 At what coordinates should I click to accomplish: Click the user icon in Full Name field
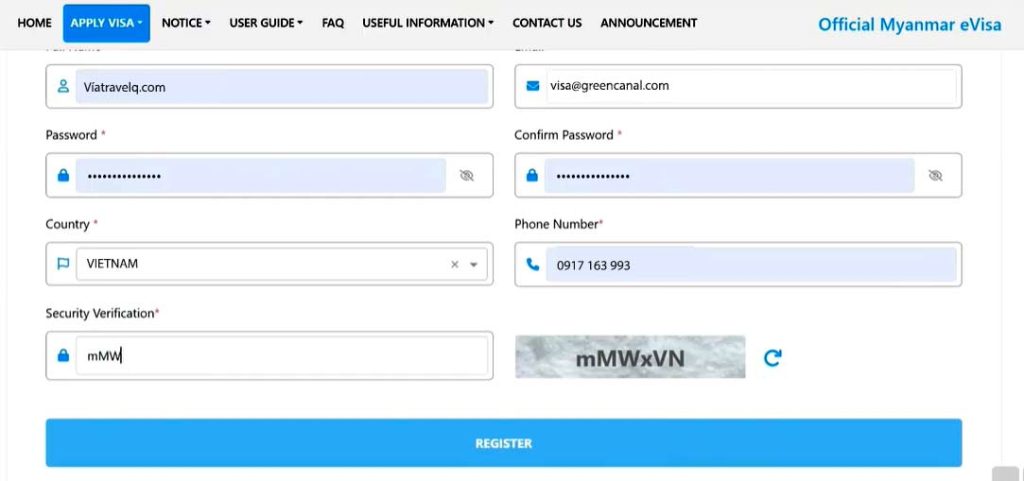tap(63, 86)
